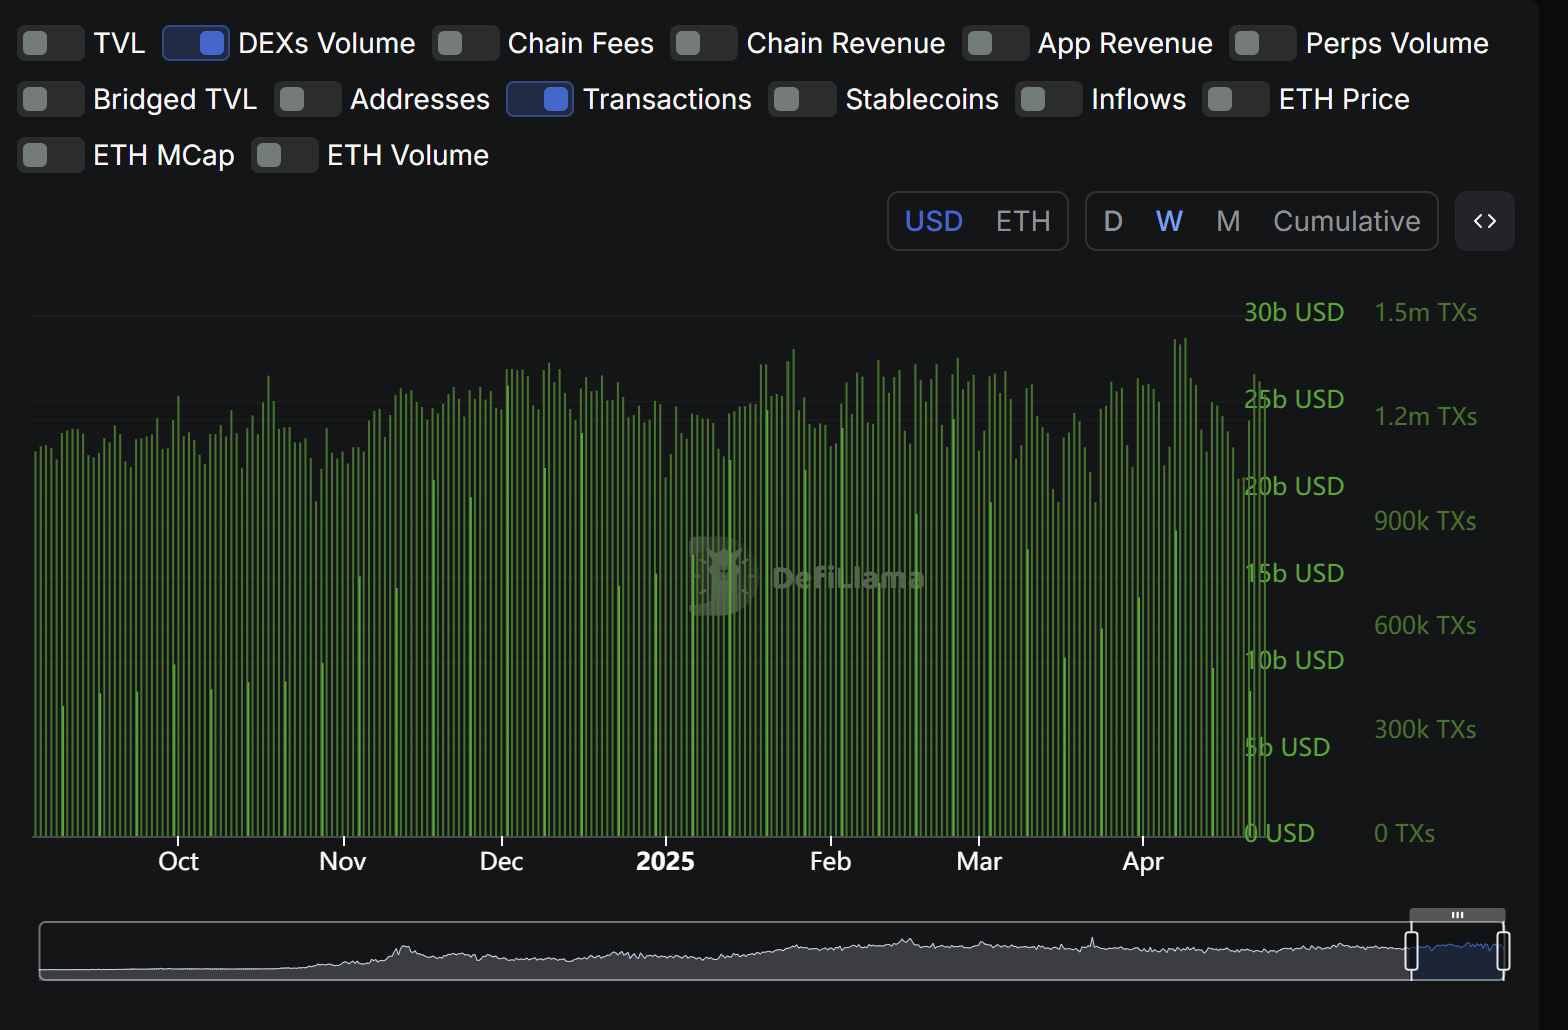Choose the Cumulative view
Screen dimensions: 1568x1030
point(1346,221)
